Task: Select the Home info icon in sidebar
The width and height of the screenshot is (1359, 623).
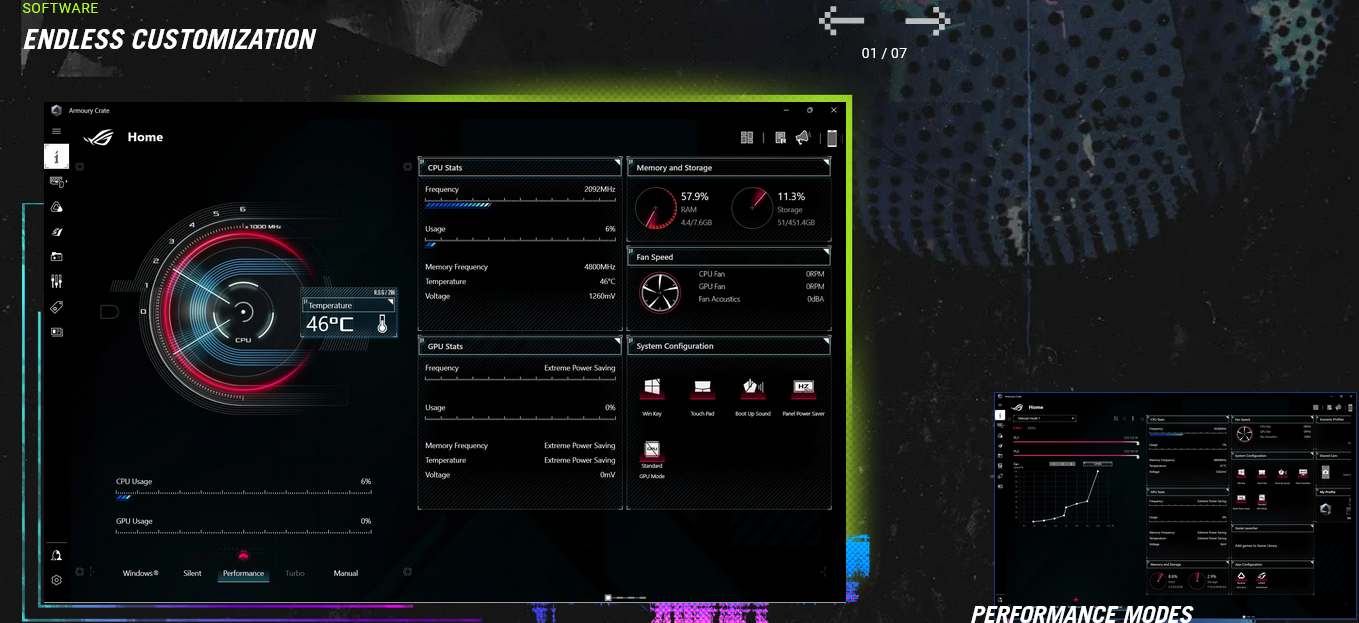Action: (x=57, y=156)
